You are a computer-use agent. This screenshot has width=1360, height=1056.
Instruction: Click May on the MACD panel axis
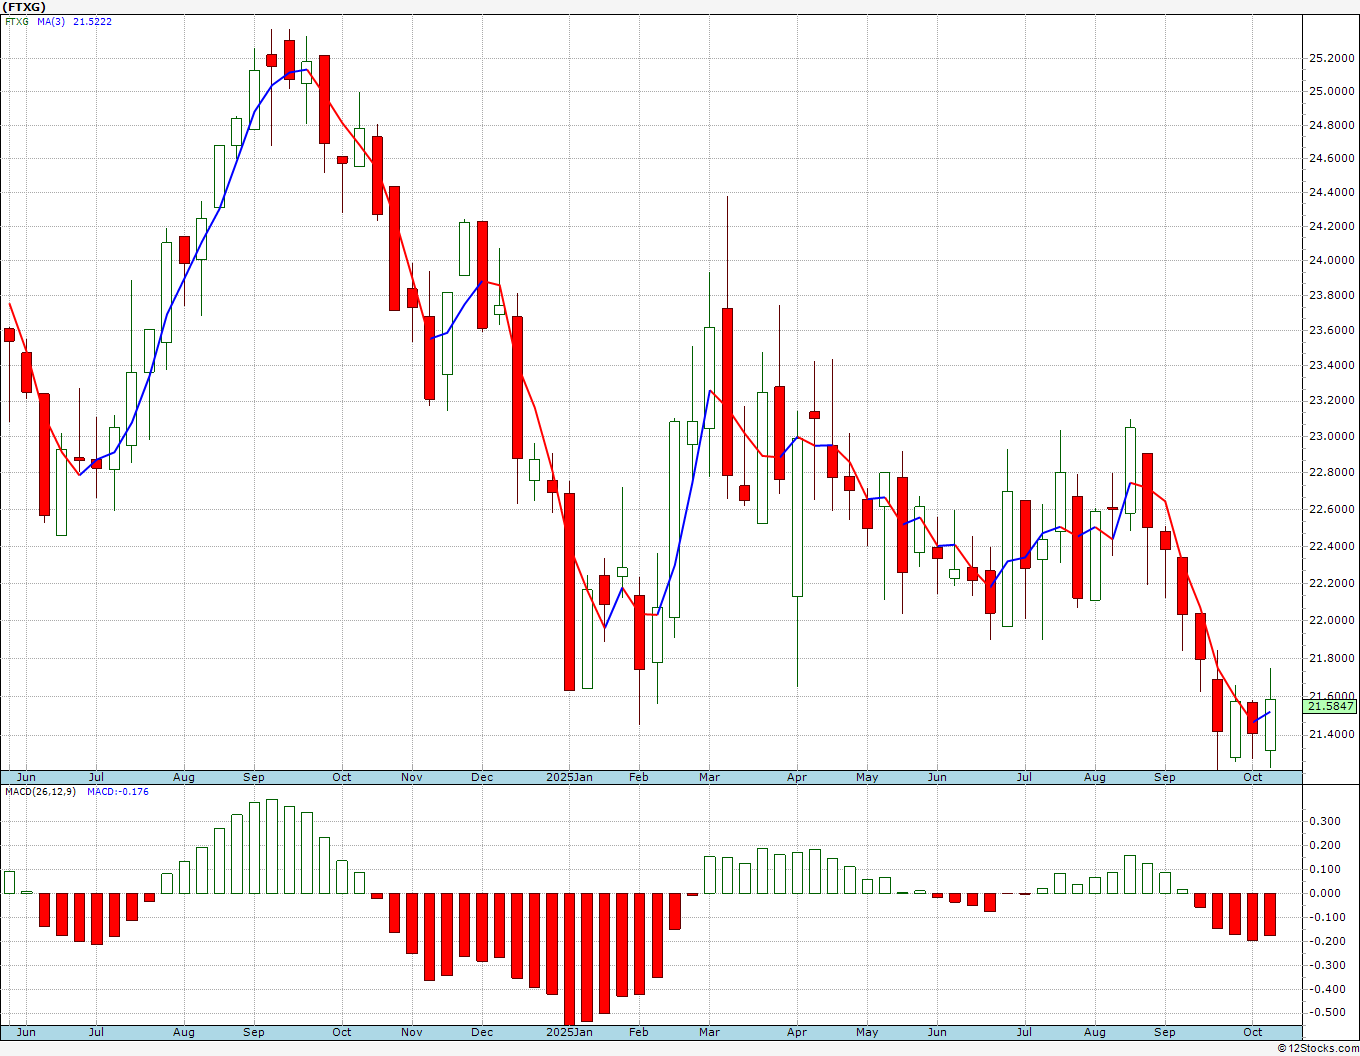tap(867, 1032)
